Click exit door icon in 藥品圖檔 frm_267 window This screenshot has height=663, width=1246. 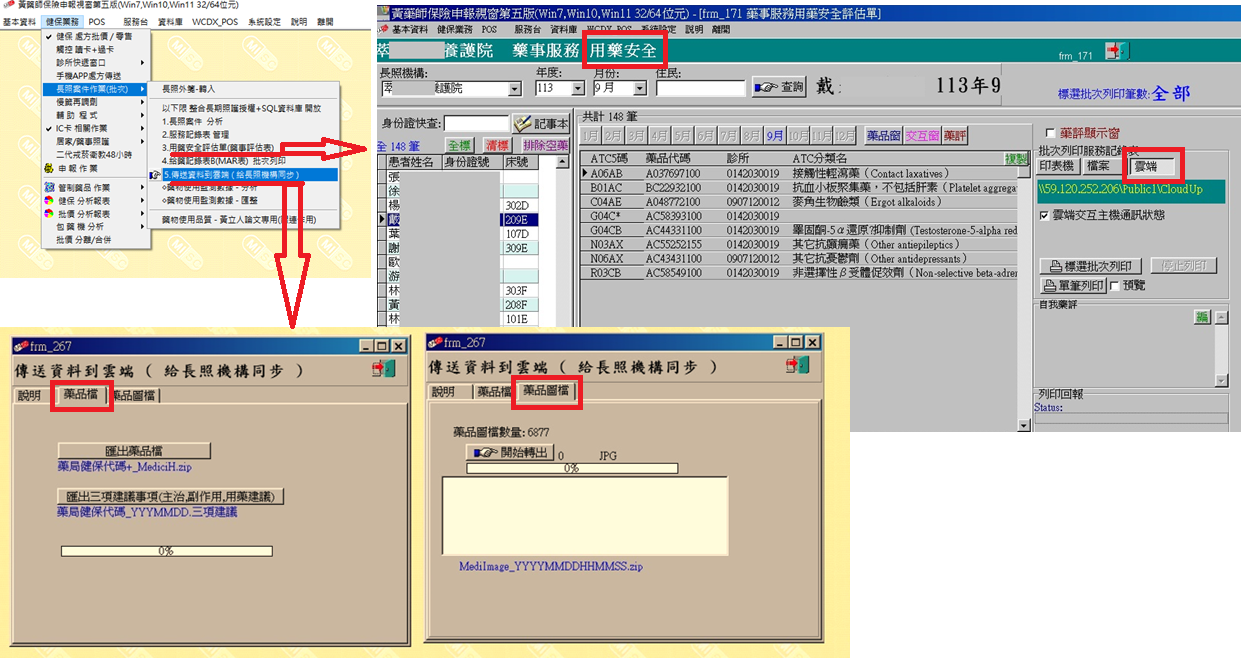799,365
